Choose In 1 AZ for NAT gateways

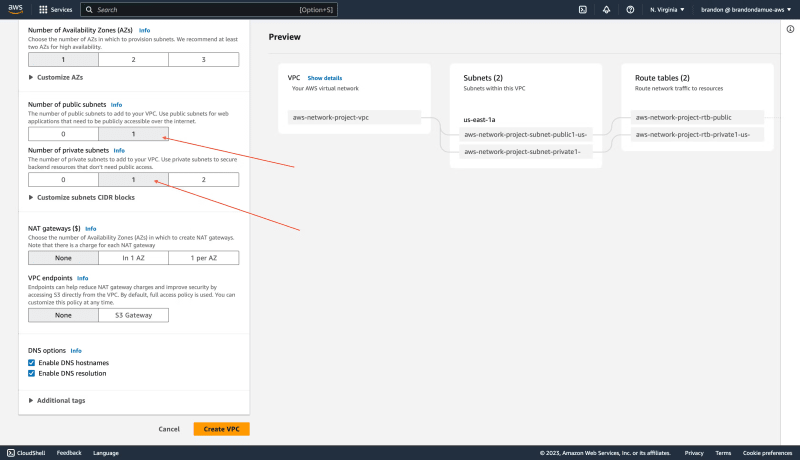click(133, 258)
